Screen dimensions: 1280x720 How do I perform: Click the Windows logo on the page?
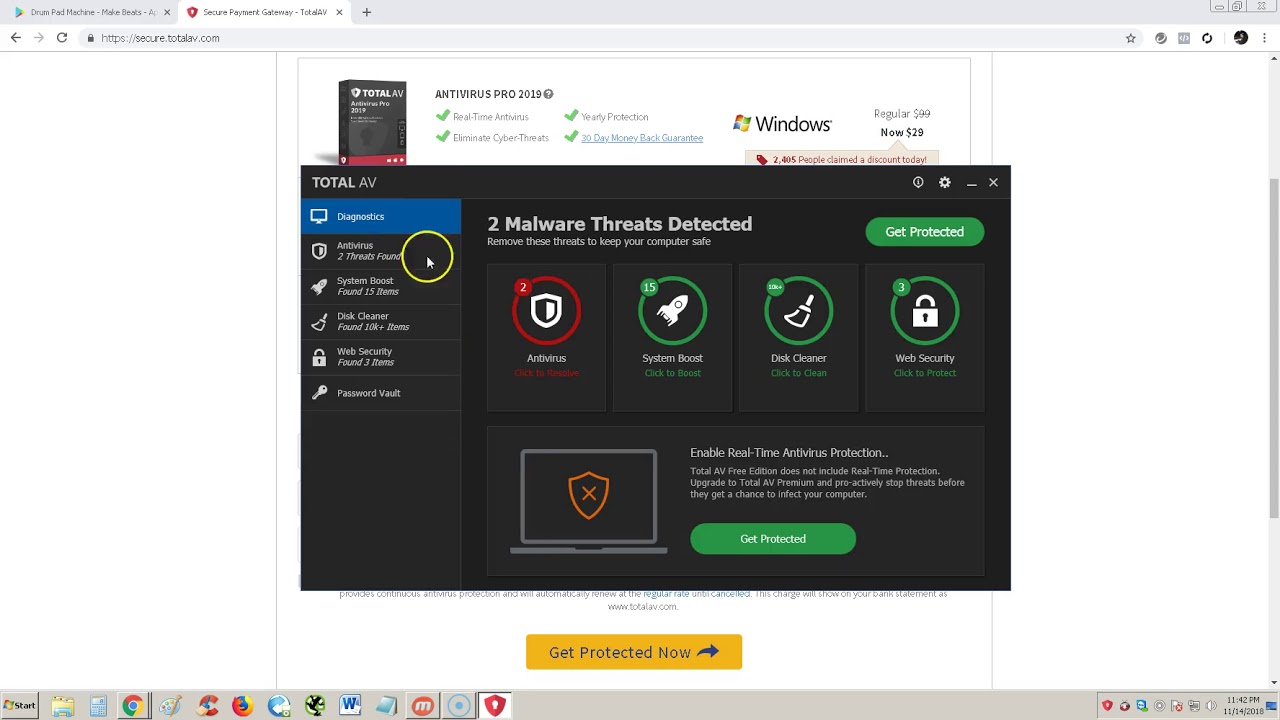782,124
